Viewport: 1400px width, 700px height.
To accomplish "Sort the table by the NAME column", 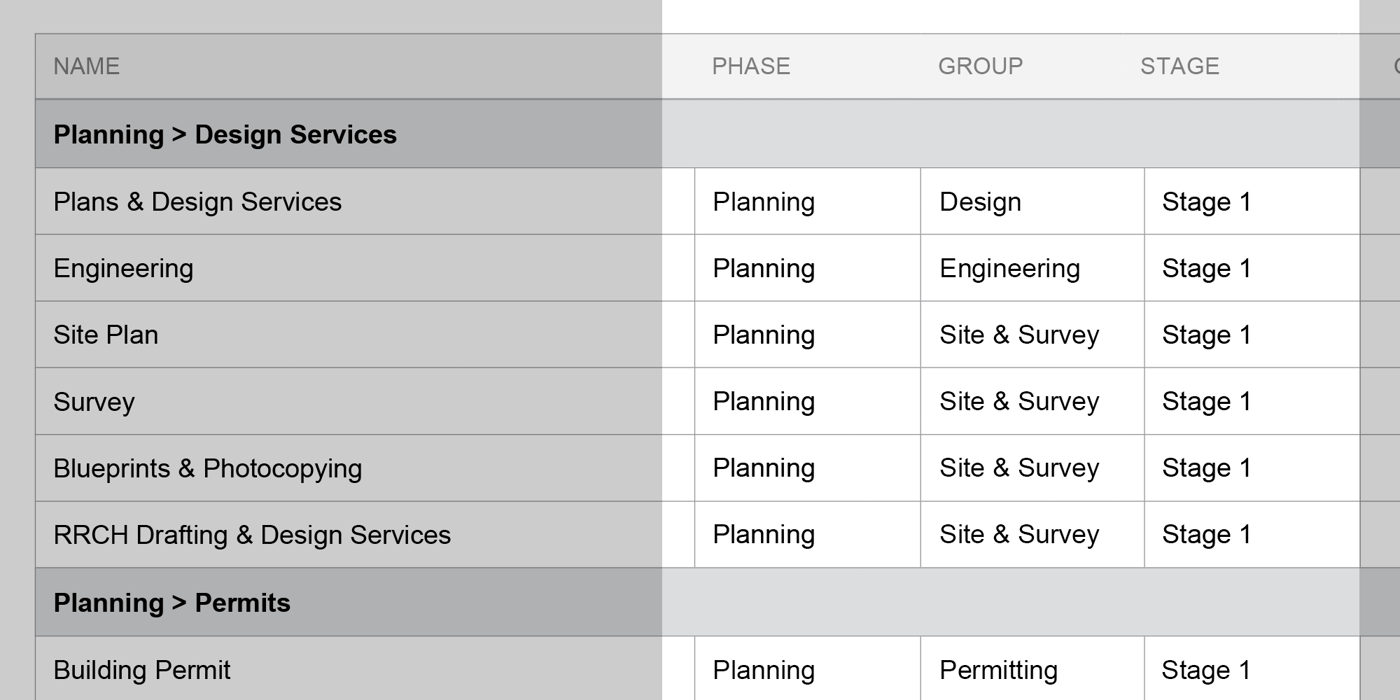I will click(85, 66).
